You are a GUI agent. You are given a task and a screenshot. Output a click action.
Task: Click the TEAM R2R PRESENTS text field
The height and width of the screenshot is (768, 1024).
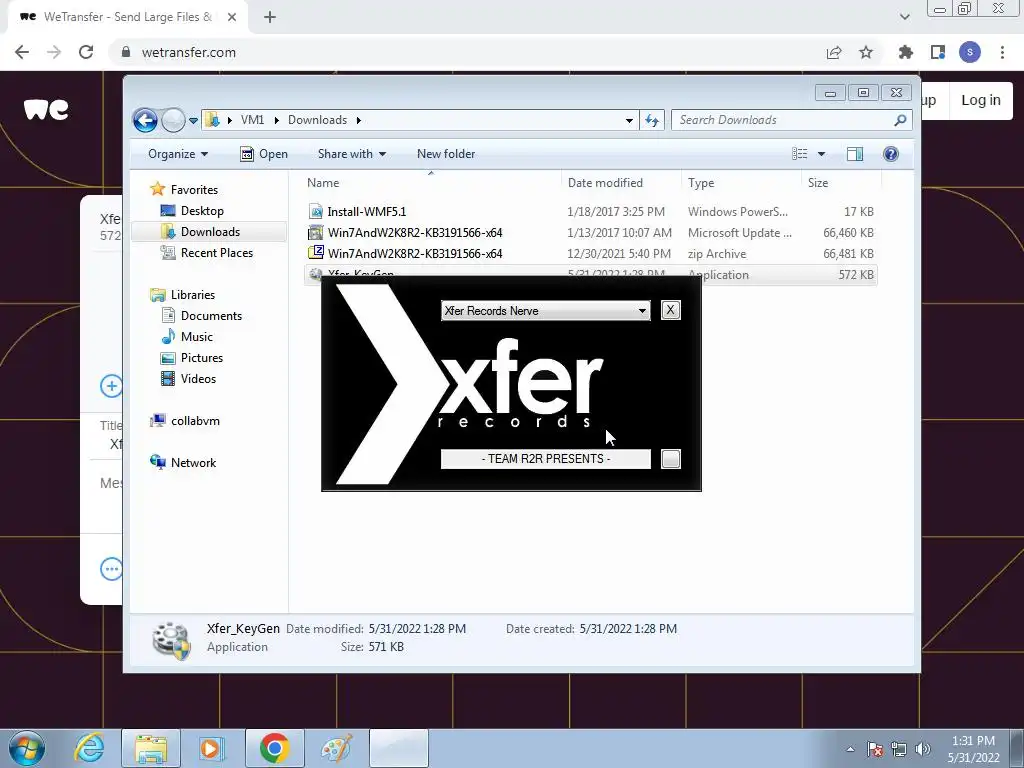tap(545, 458)
